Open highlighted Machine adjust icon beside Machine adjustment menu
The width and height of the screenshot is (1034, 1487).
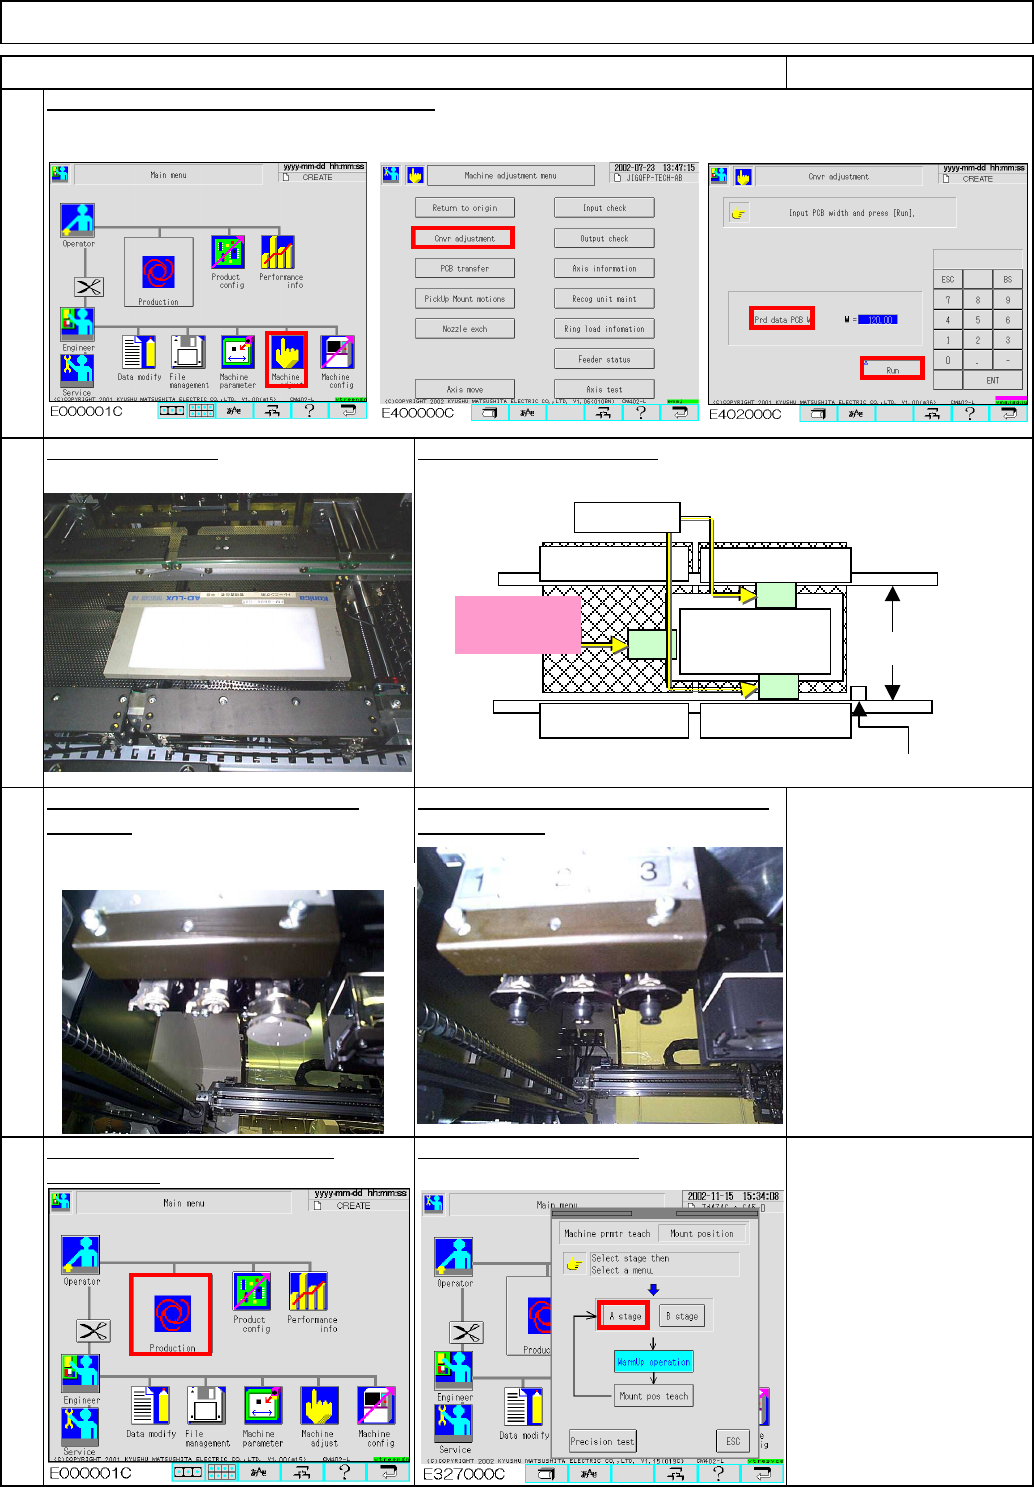(286, 360)
